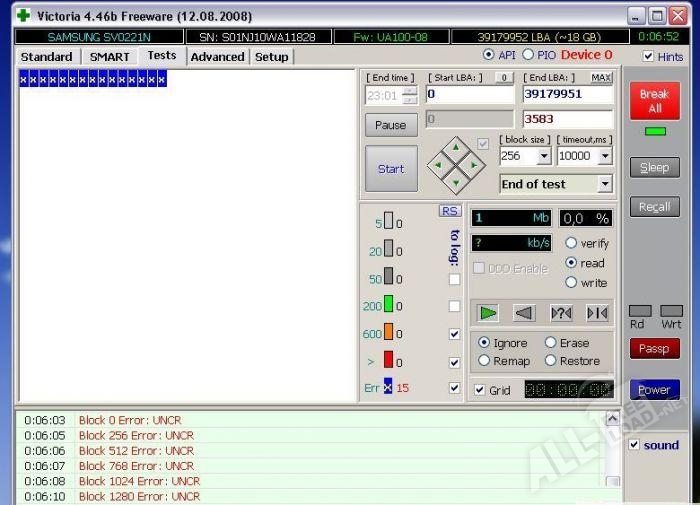
Task: Select the verify radio button
Action: point(572,243)
